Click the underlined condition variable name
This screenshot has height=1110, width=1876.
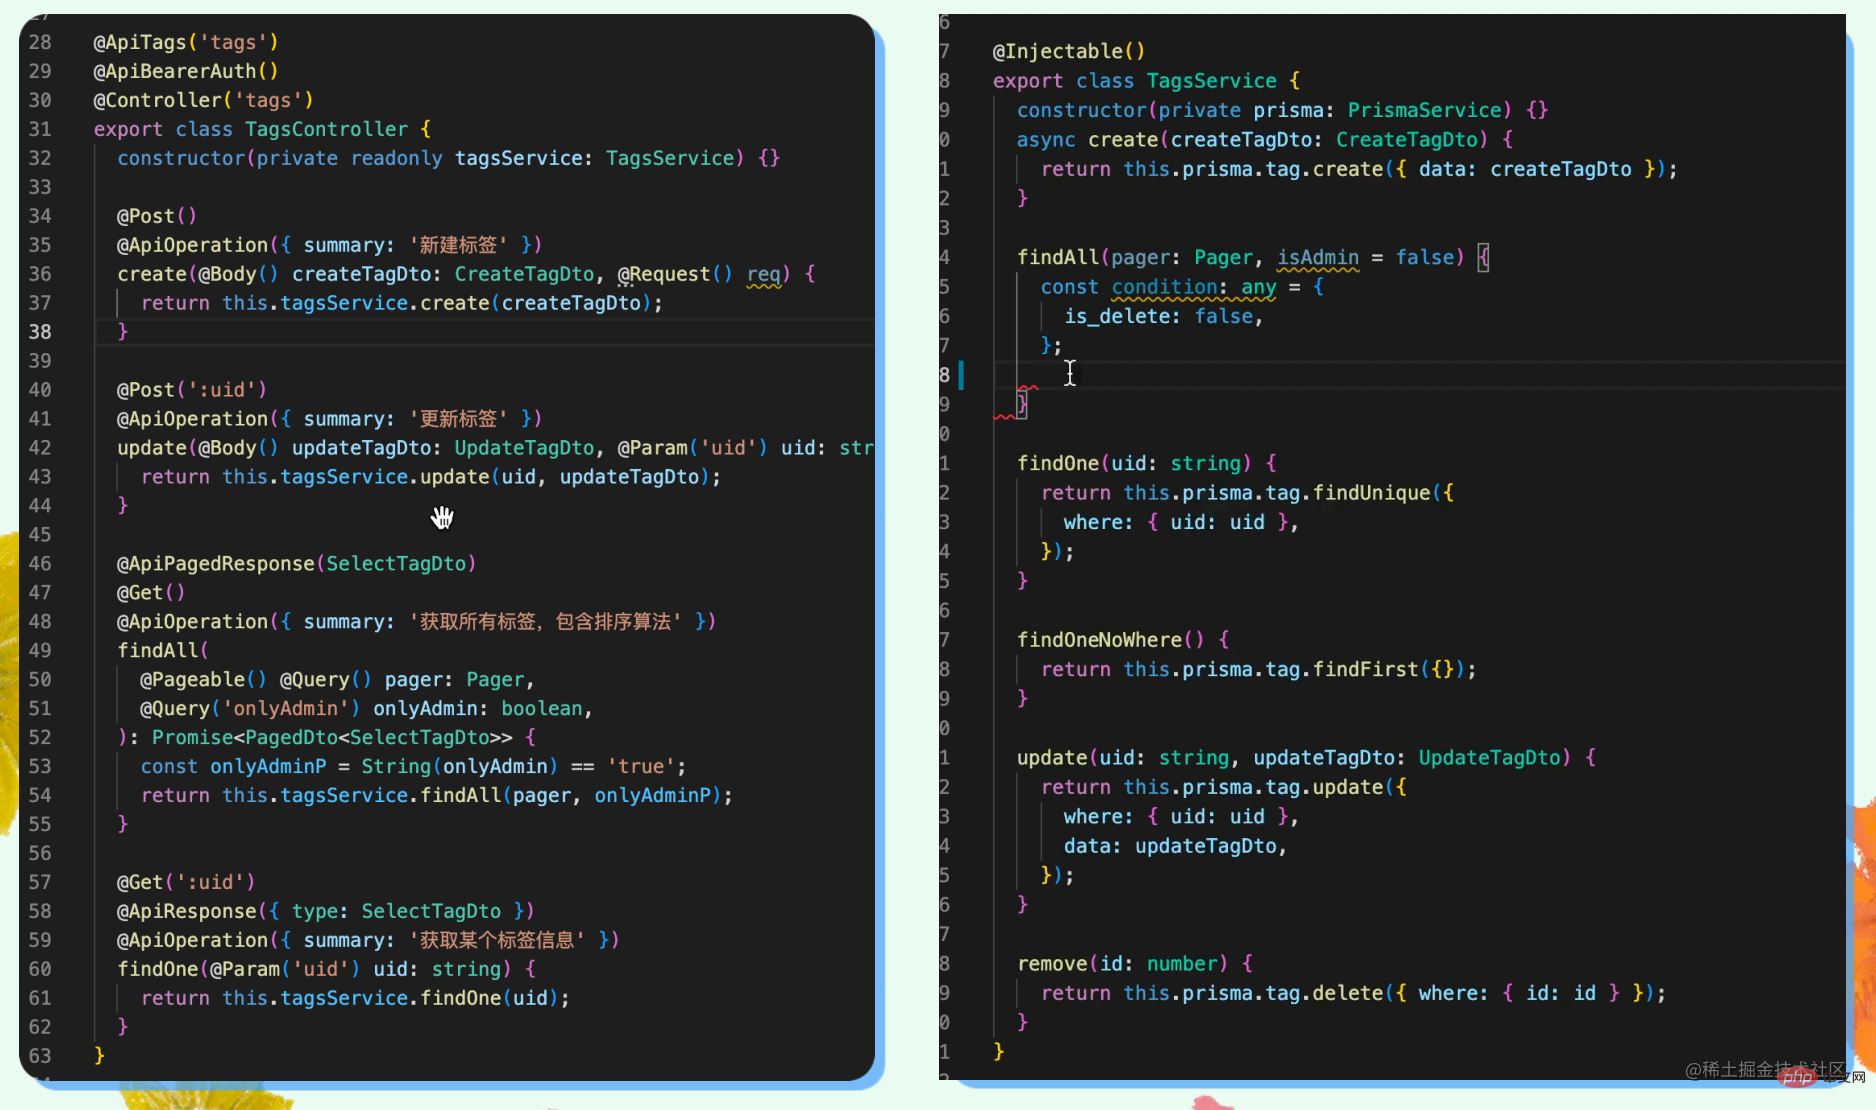(x=1164, y=287)
